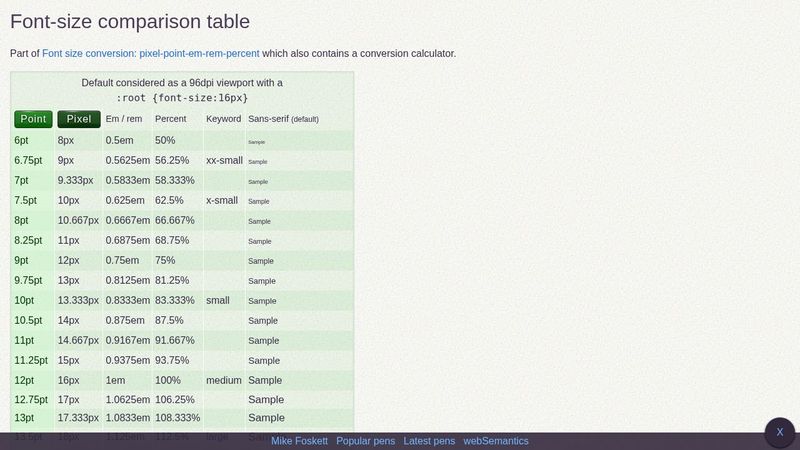Click the 0.5em cell
Viewport: 800px width, 450px height.
(x=128, y=140)
